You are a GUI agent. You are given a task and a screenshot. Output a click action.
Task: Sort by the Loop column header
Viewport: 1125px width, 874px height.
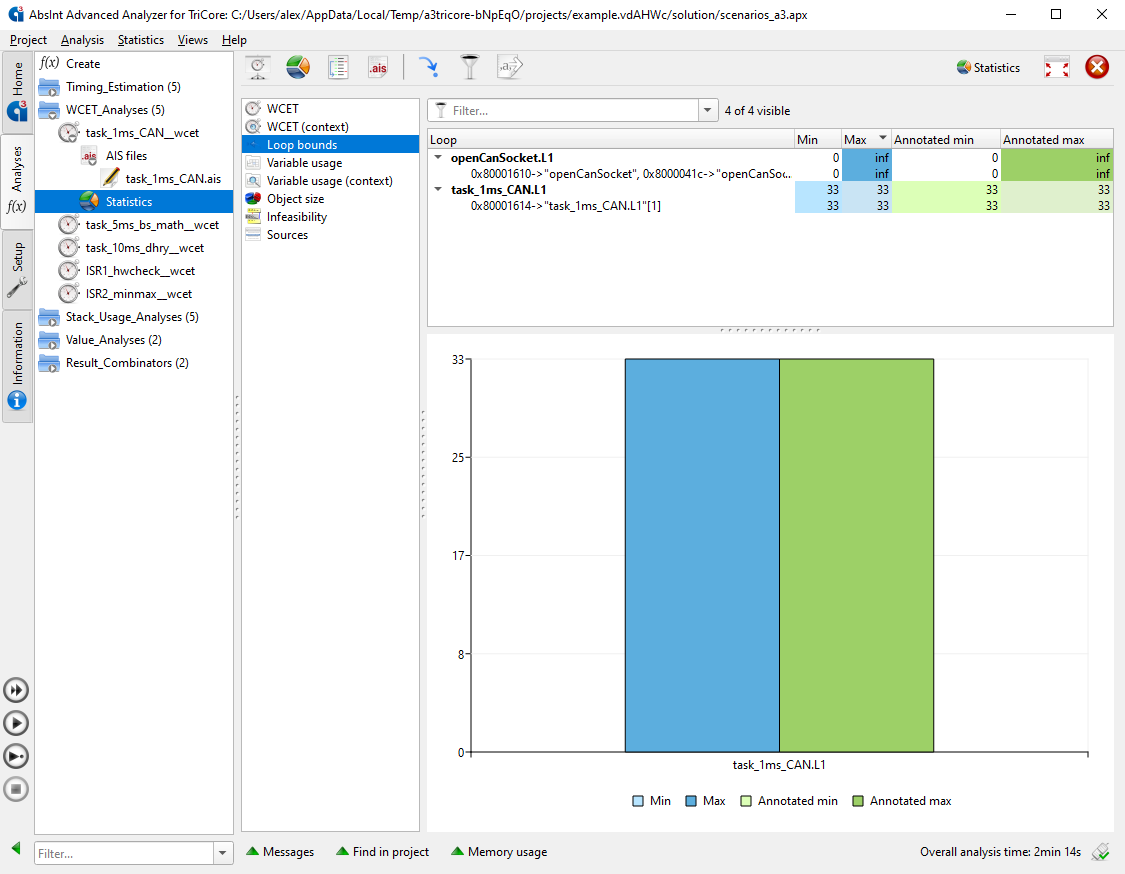coord(611,139)
